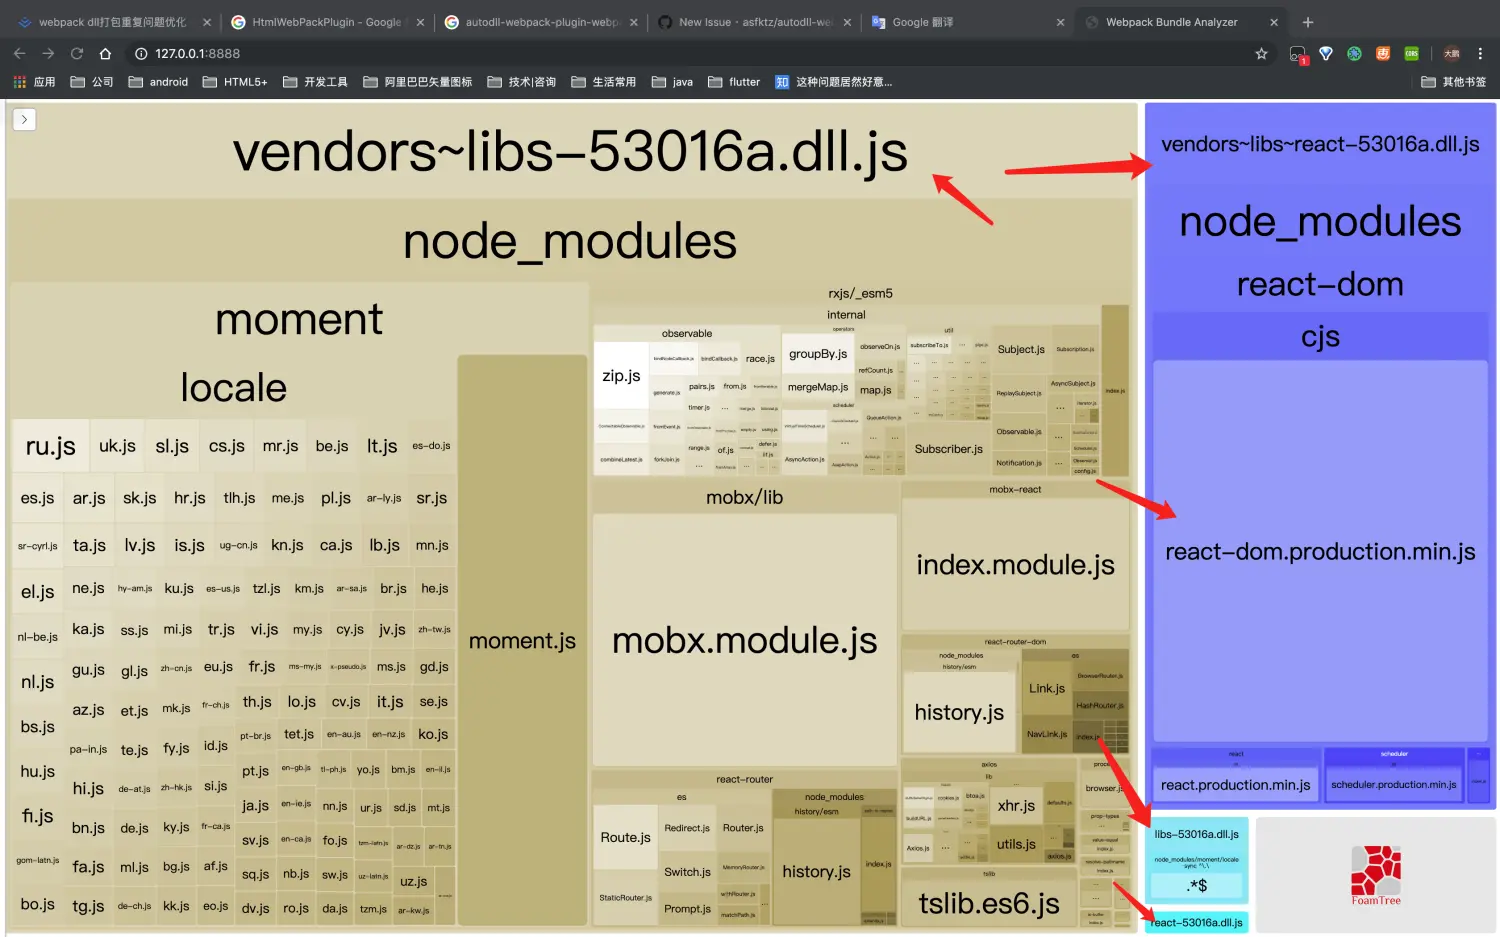Open the 应用 apps bookmark
1500x937 pixels.
(x=34, y=82)
